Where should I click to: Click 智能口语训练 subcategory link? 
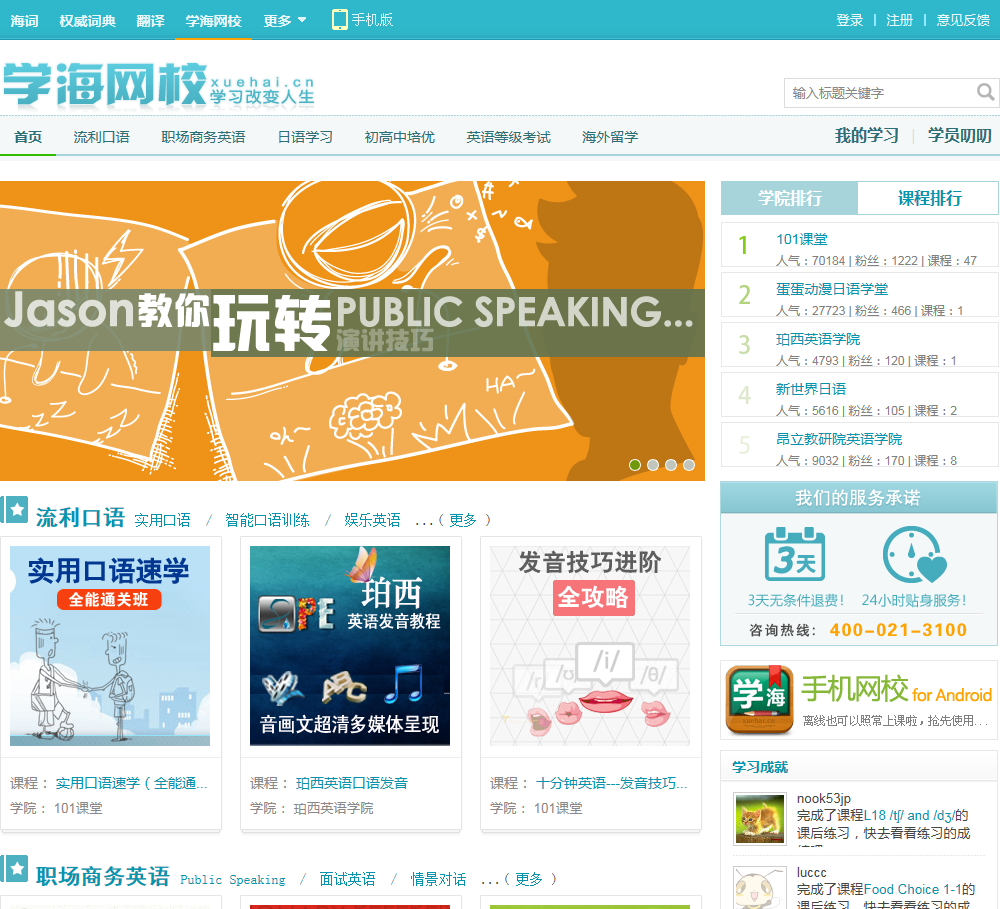267,520
